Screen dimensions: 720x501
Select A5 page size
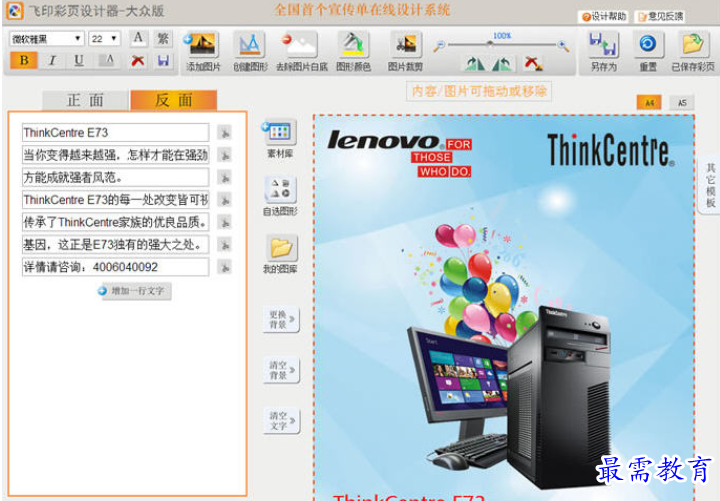[x=682, y=102]
